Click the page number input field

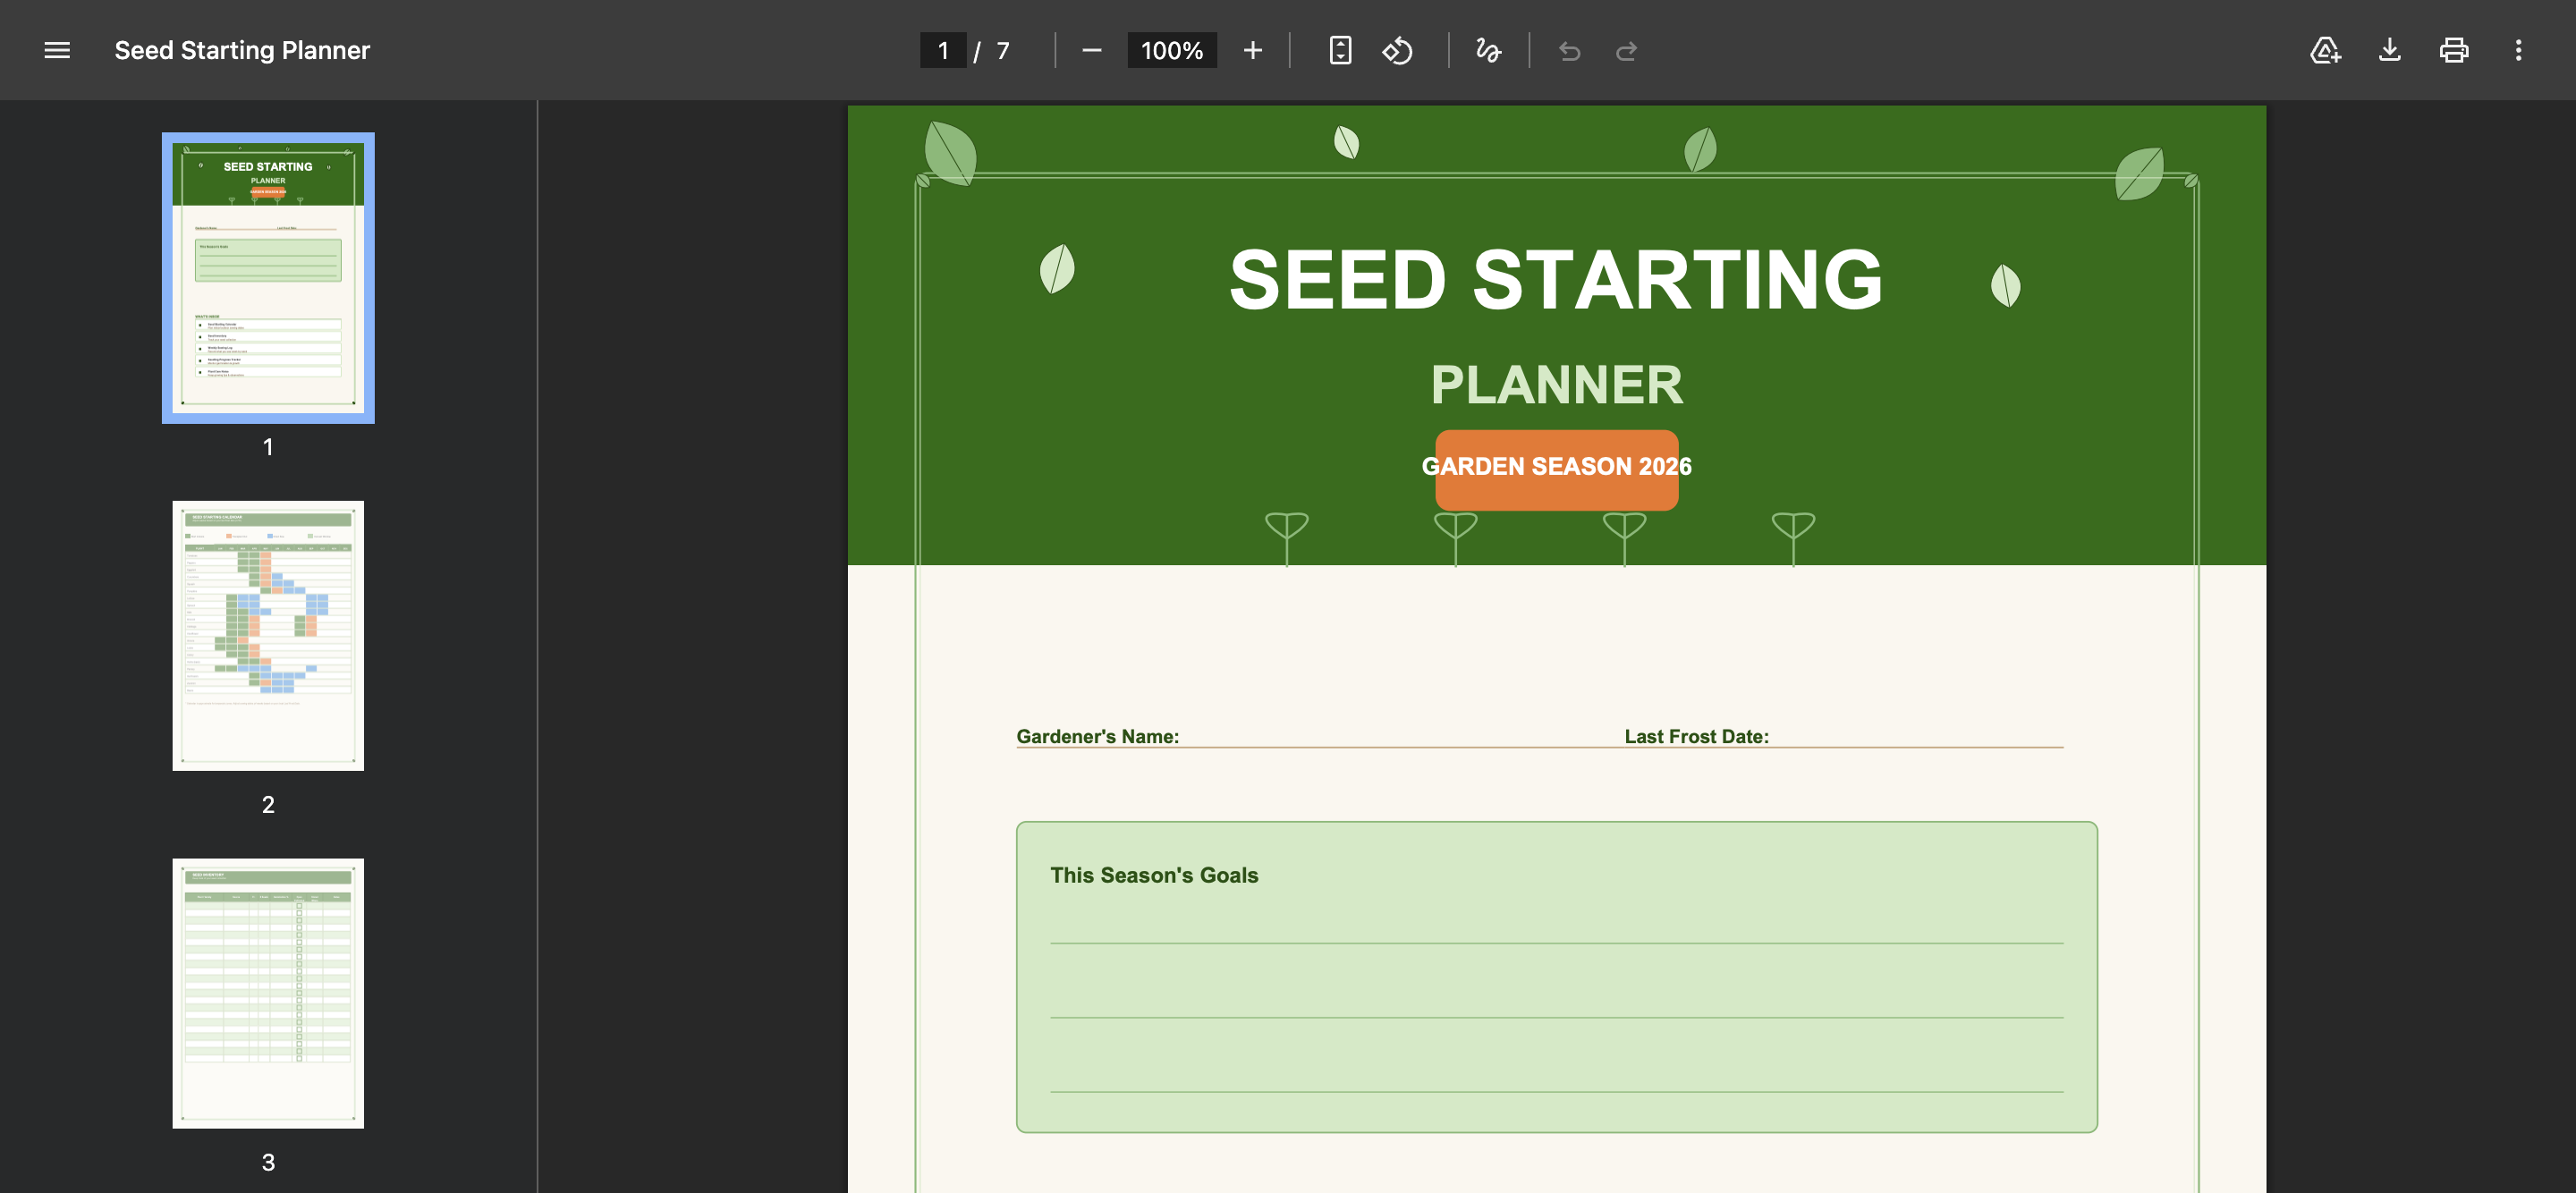[x=943, y=50]
